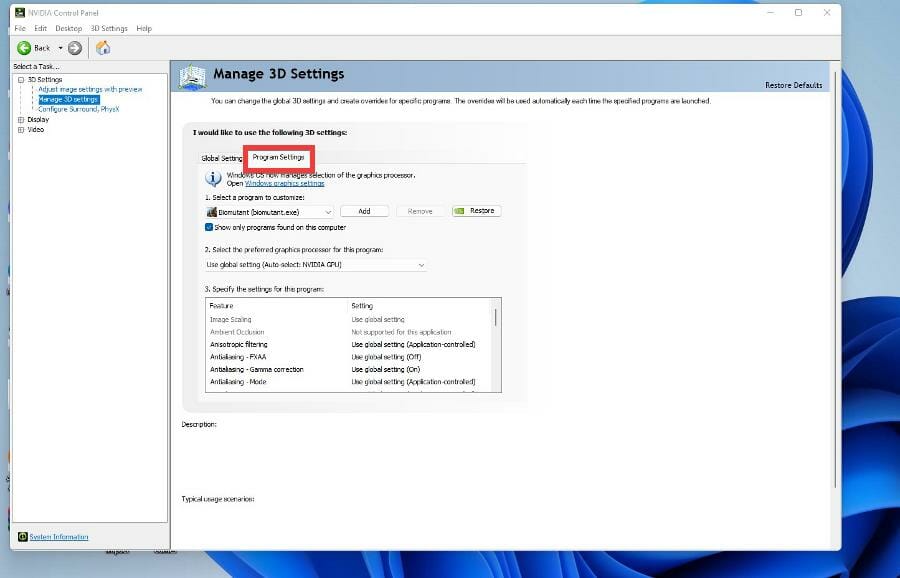900x578 pixels.
Task: Select the Antialiasing - Mode row
Action: (350, 382)
